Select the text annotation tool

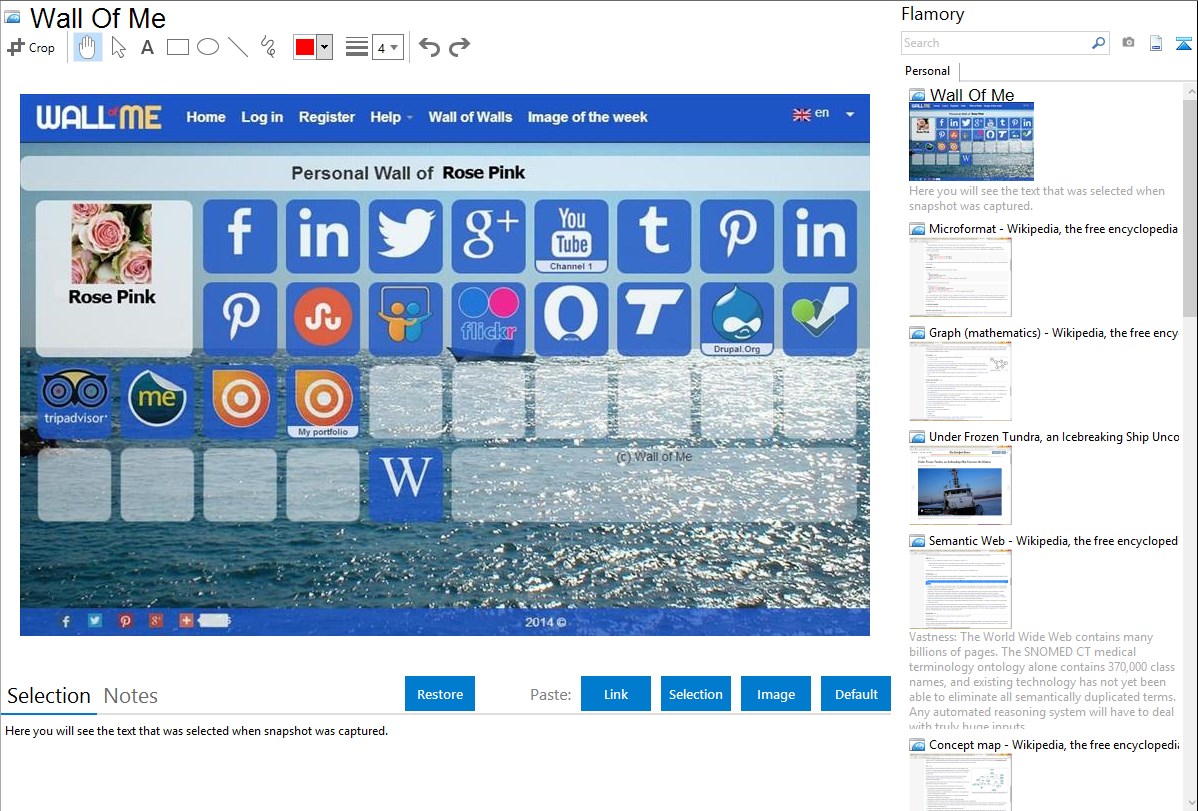pos(147,47)
